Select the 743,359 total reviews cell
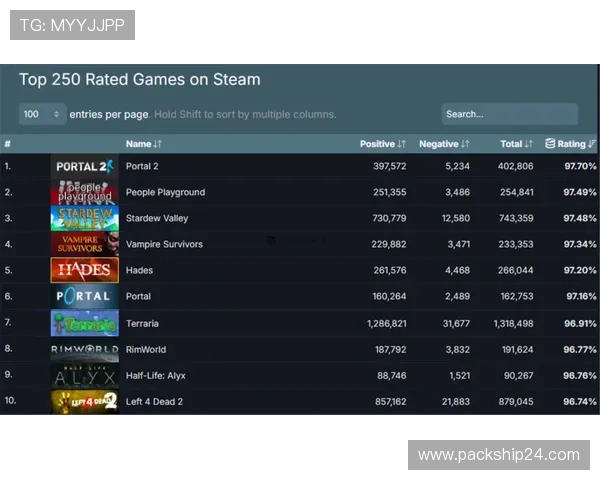 click(516, 218)
